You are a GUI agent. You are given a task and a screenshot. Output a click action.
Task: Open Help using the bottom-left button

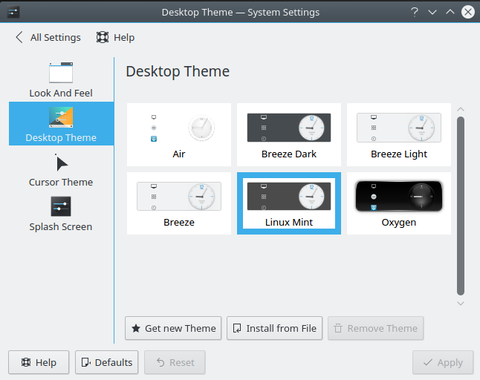[x=39, y=362]
